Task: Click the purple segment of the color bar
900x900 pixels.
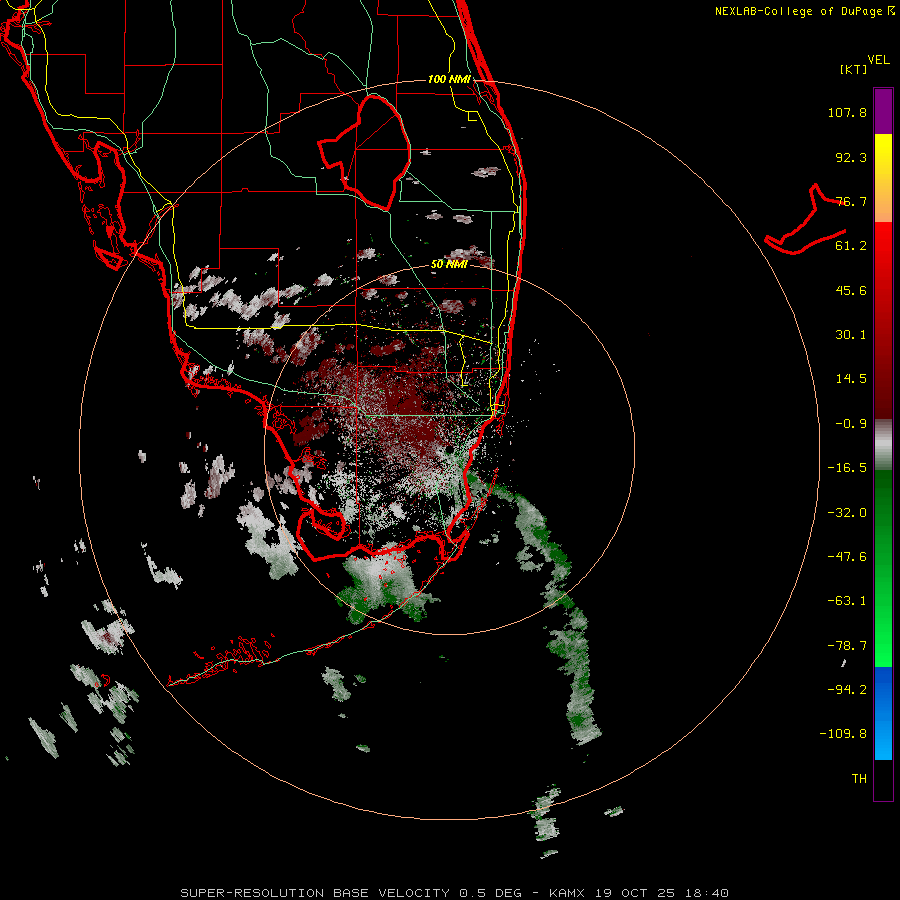Action: (883, 111)
